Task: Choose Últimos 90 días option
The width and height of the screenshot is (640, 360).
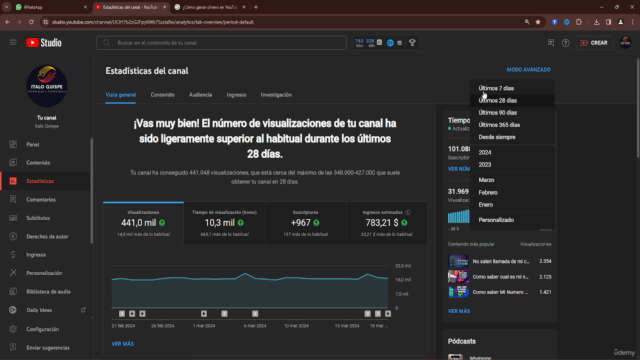Action: [512, 113]
